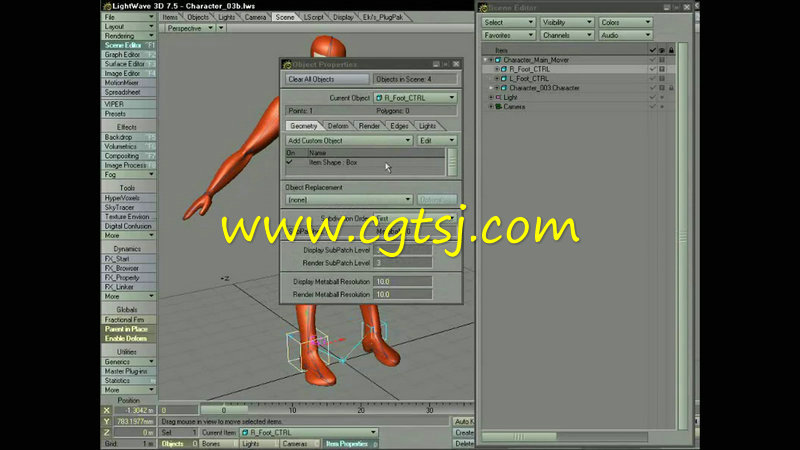This screenshot has height=450, width=800.
Task: Toggle Parent in Place
Action: pos(129,330)
